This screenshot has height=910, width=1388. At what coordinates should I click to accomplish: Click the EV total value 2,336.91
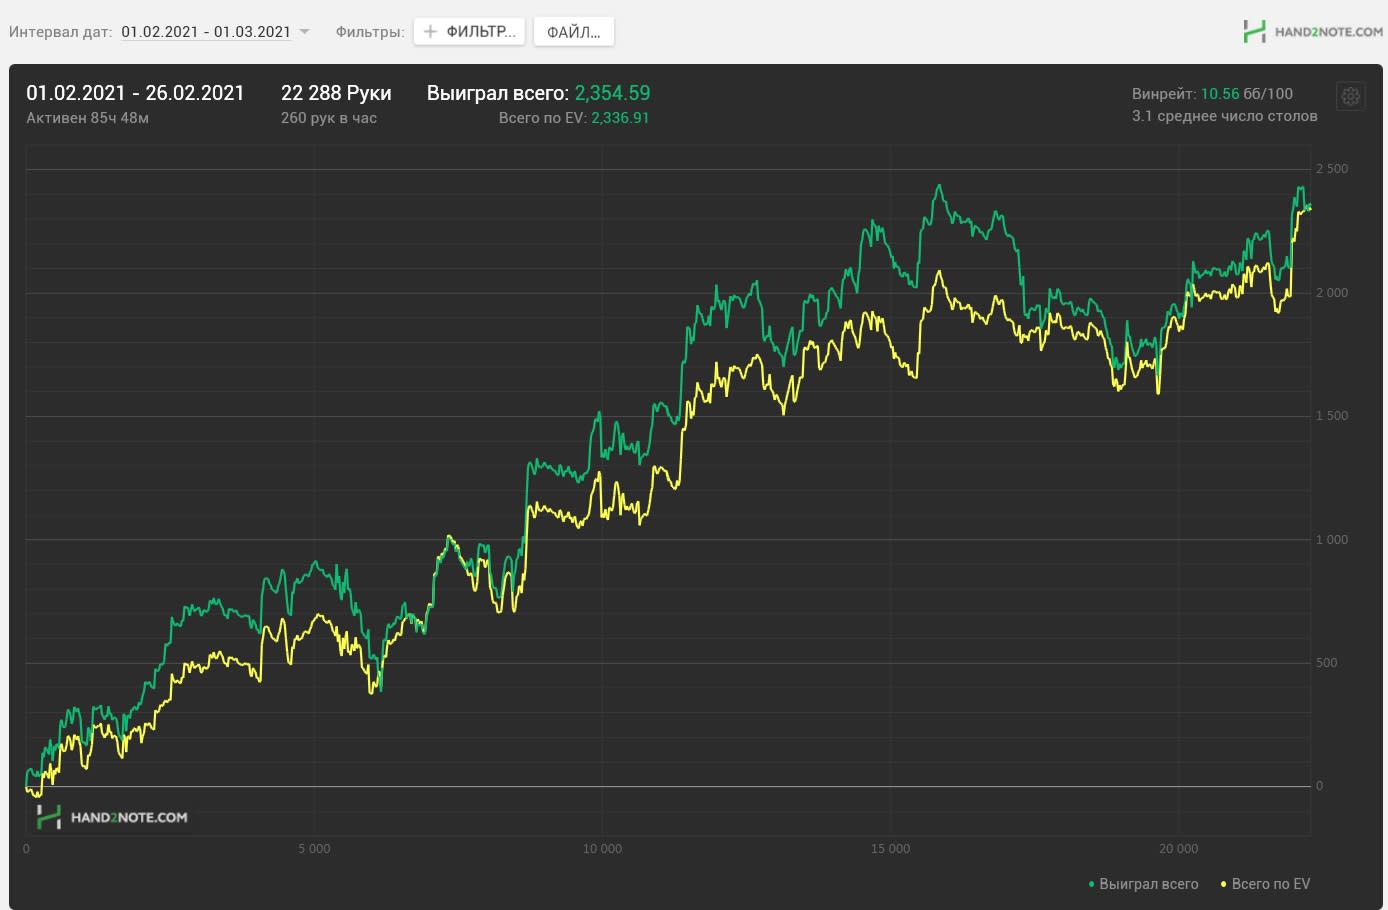(620, 118)
